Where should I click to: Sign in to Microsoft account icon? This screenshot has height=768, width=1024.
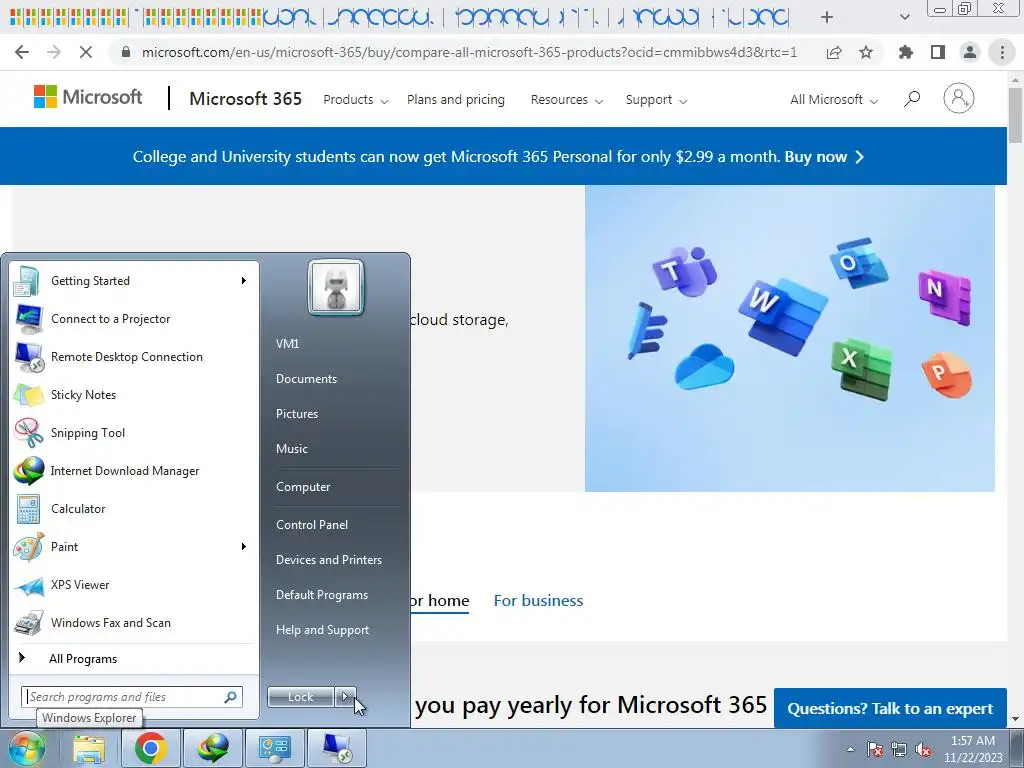[x=959, y=99]
